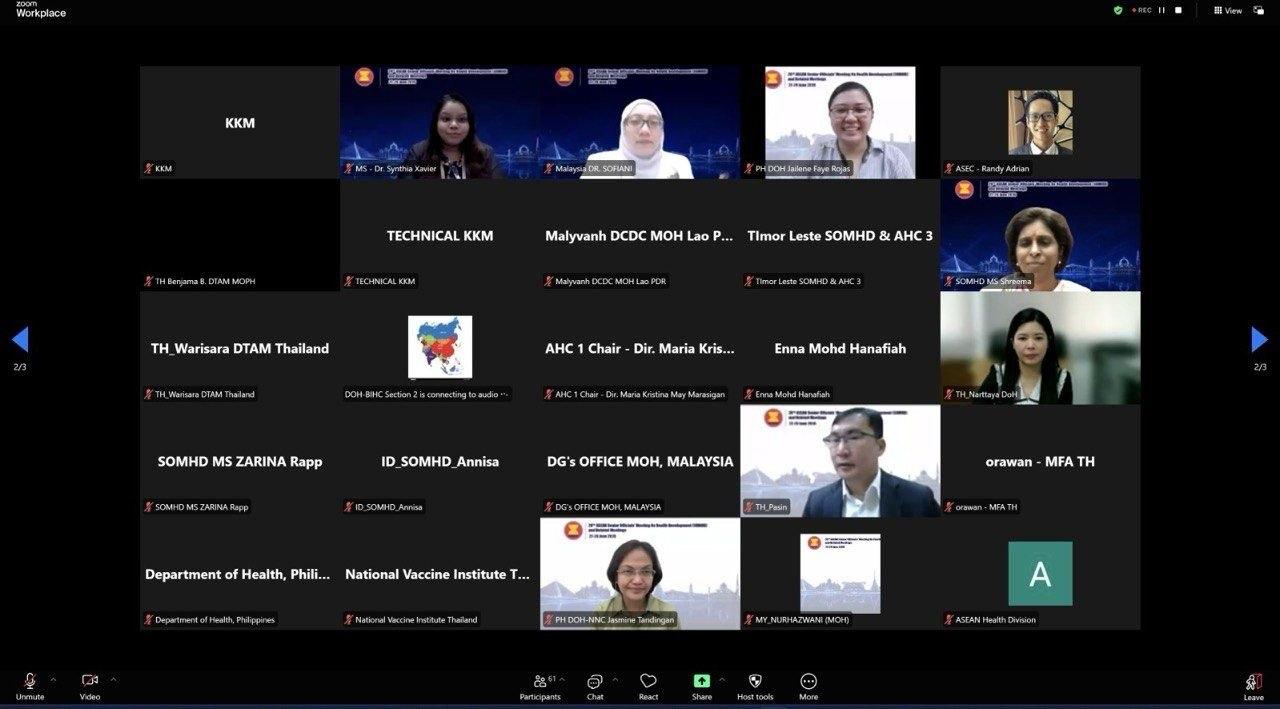
Task: Select TH_Narttaya DoH video tile
Action: click(1040, 348)
